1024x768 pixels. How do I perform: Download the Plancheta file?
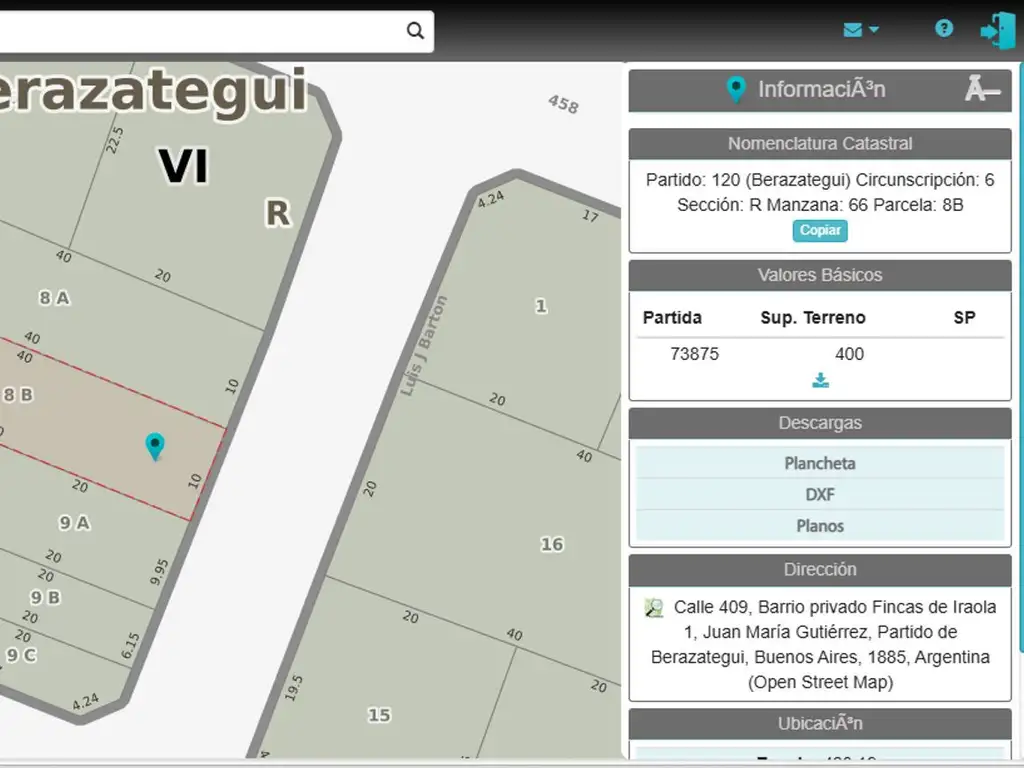pos(820,463)
